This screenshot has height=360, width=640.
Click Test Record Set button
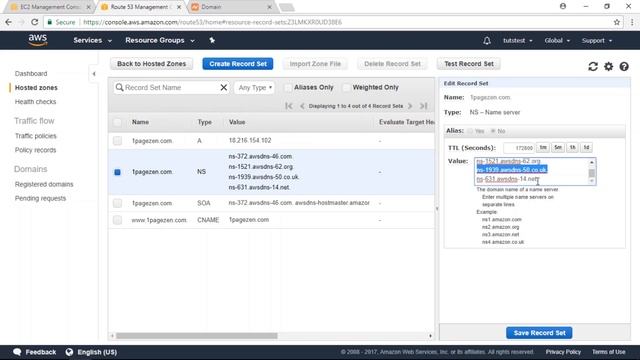click(x=469, y=64)
